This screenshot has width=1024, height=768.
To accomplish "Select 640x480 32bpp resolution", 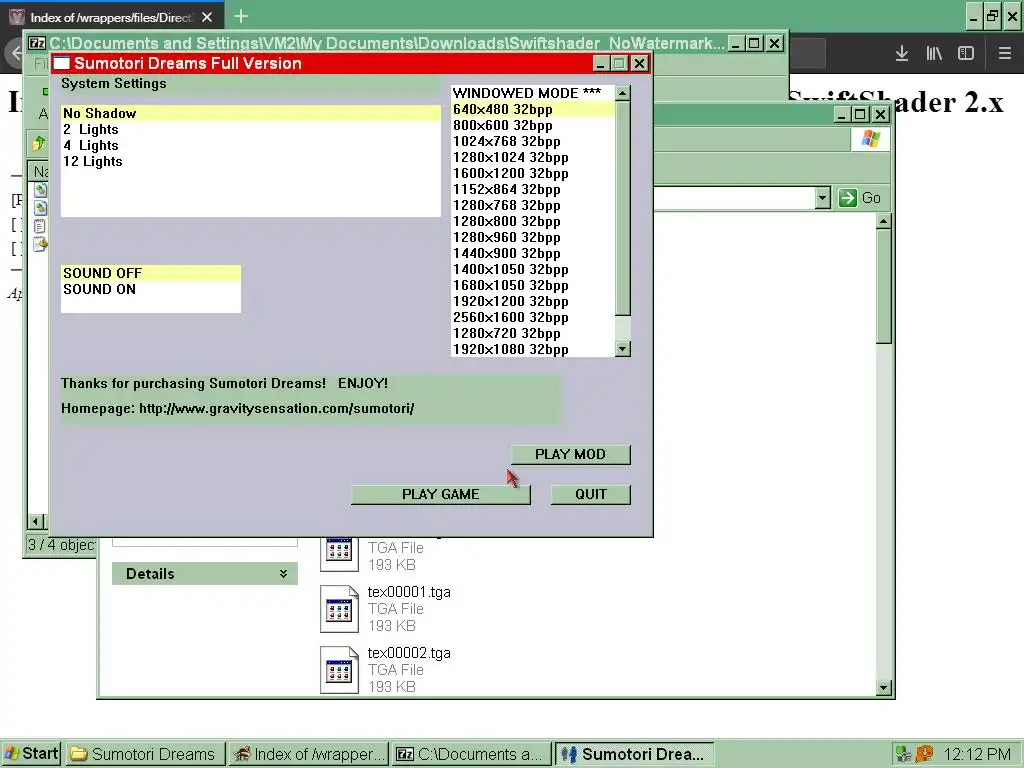I will point(533,109).
